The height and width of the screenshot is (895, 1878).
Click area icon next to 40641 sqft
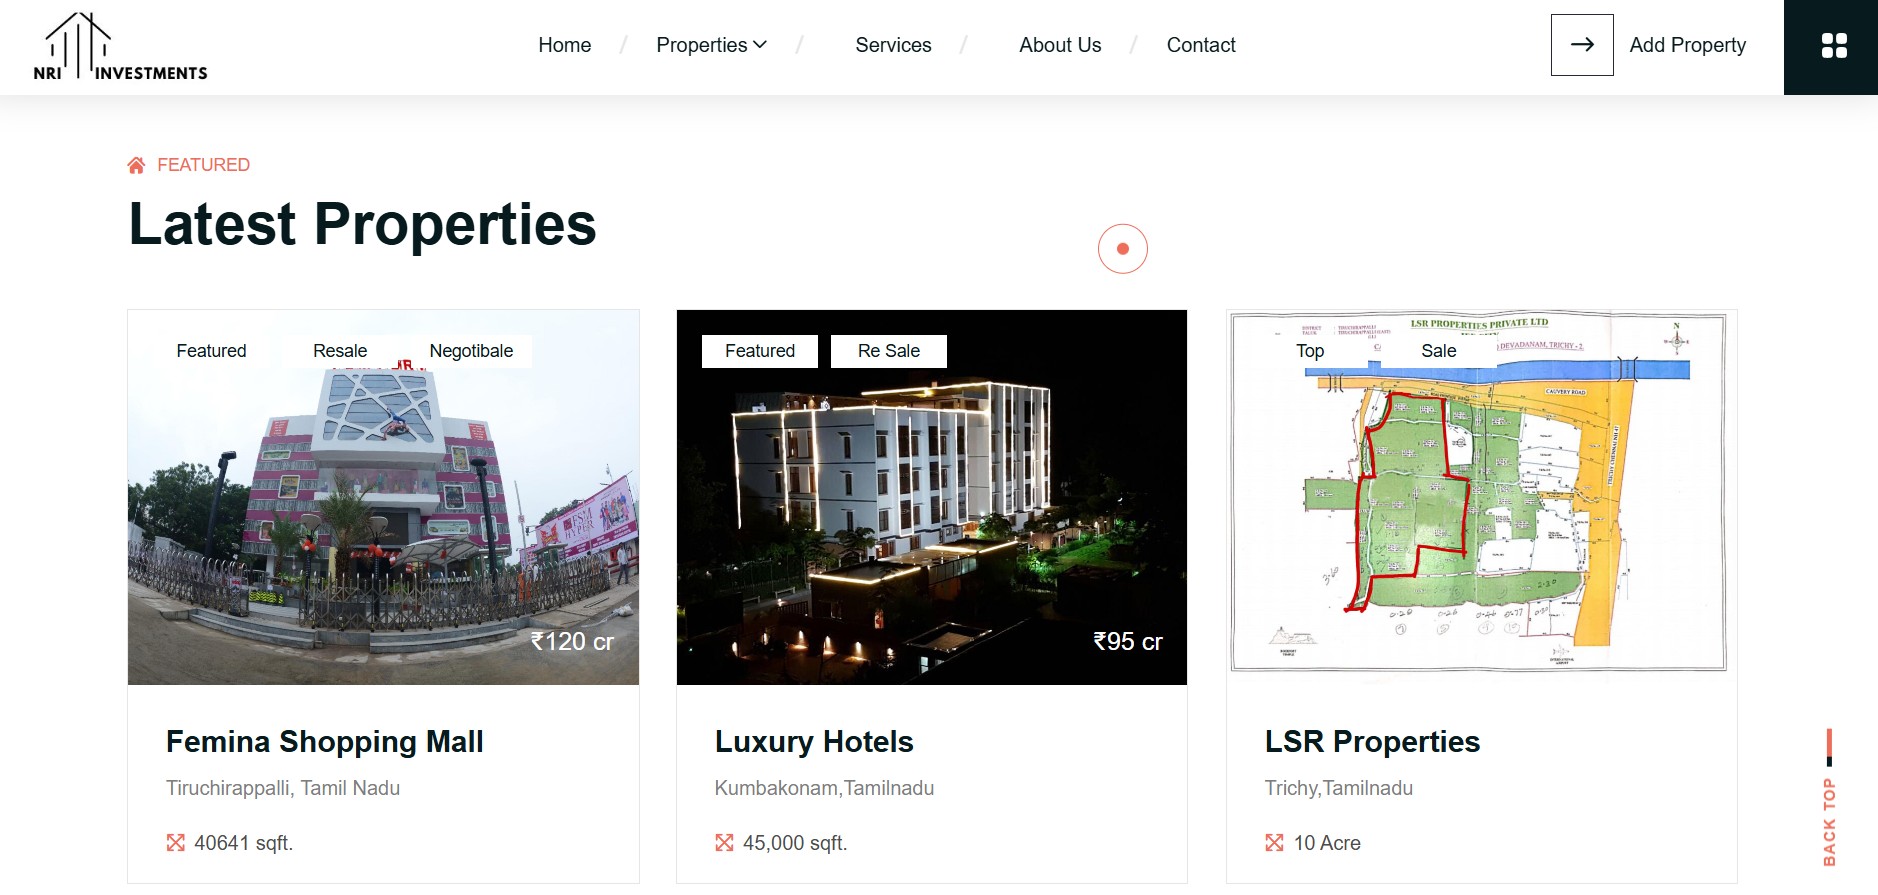coord(176,843)
